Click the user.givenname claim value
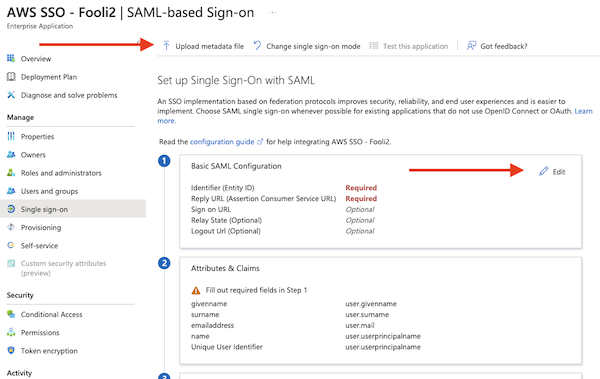 coord(371,304)
